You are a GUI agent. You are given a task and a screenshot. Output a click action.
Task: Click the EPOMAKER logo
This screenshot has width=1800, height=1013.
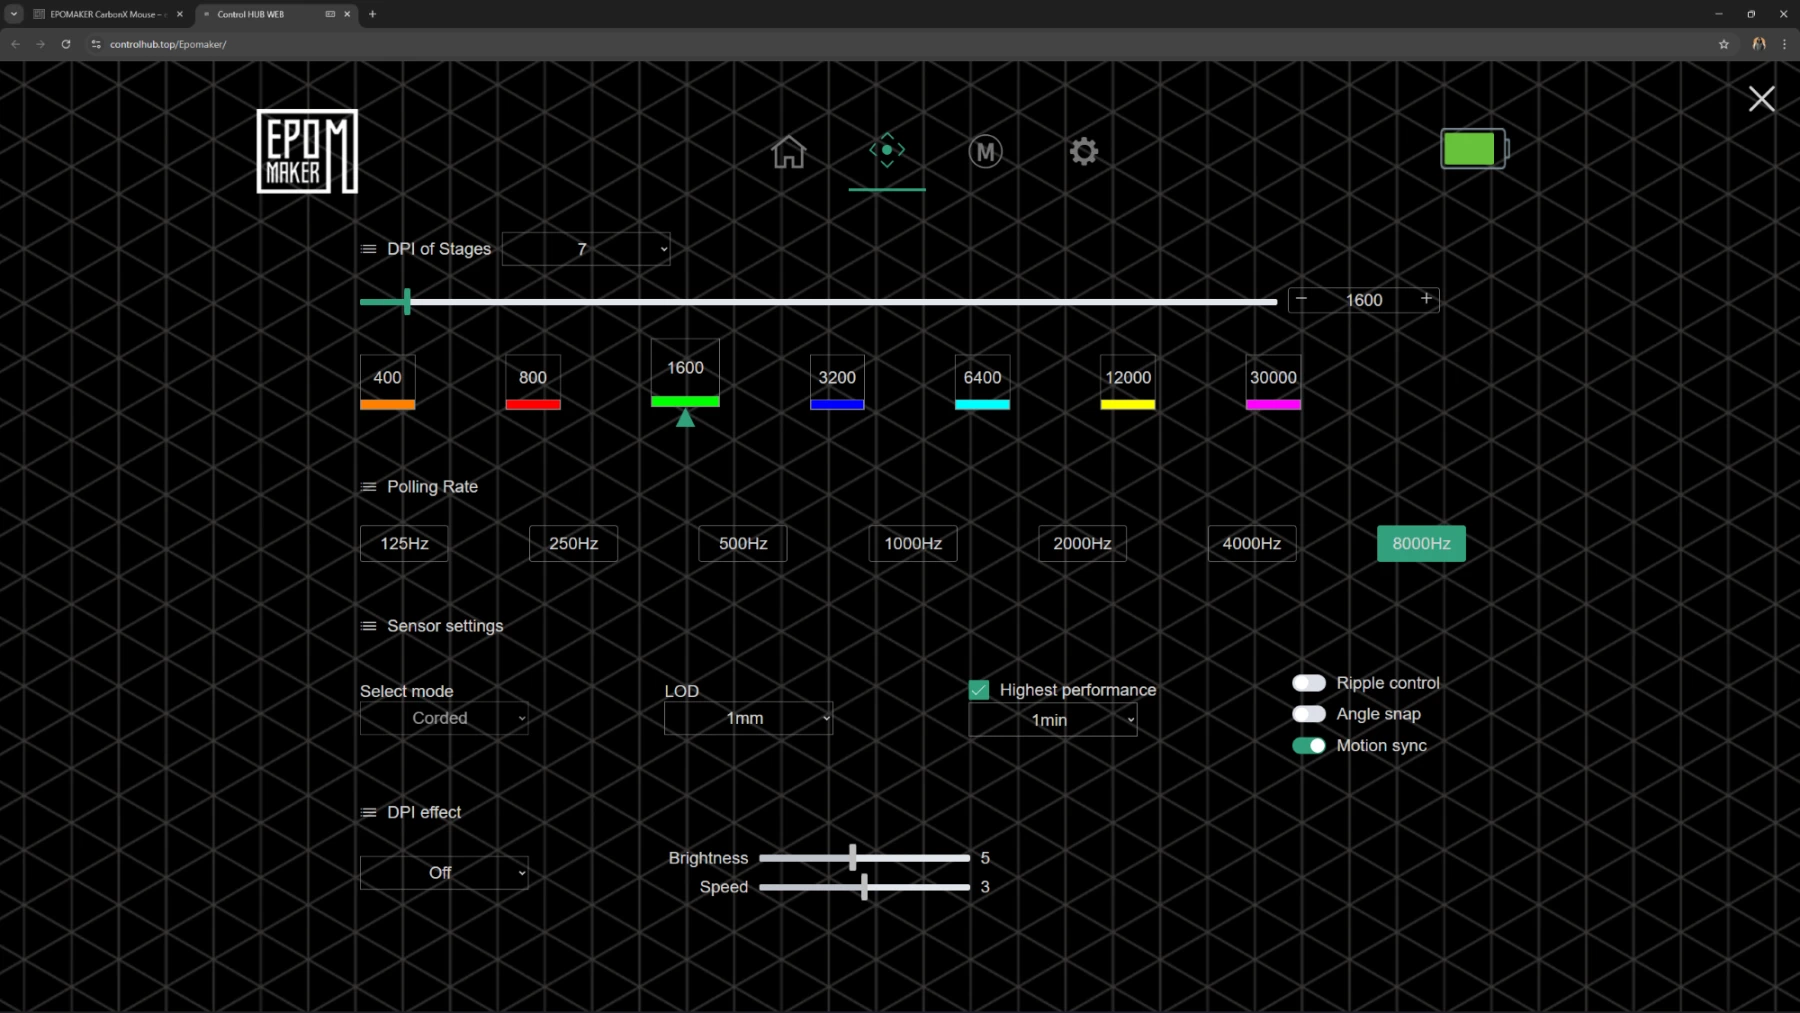(x=307, y=151)
